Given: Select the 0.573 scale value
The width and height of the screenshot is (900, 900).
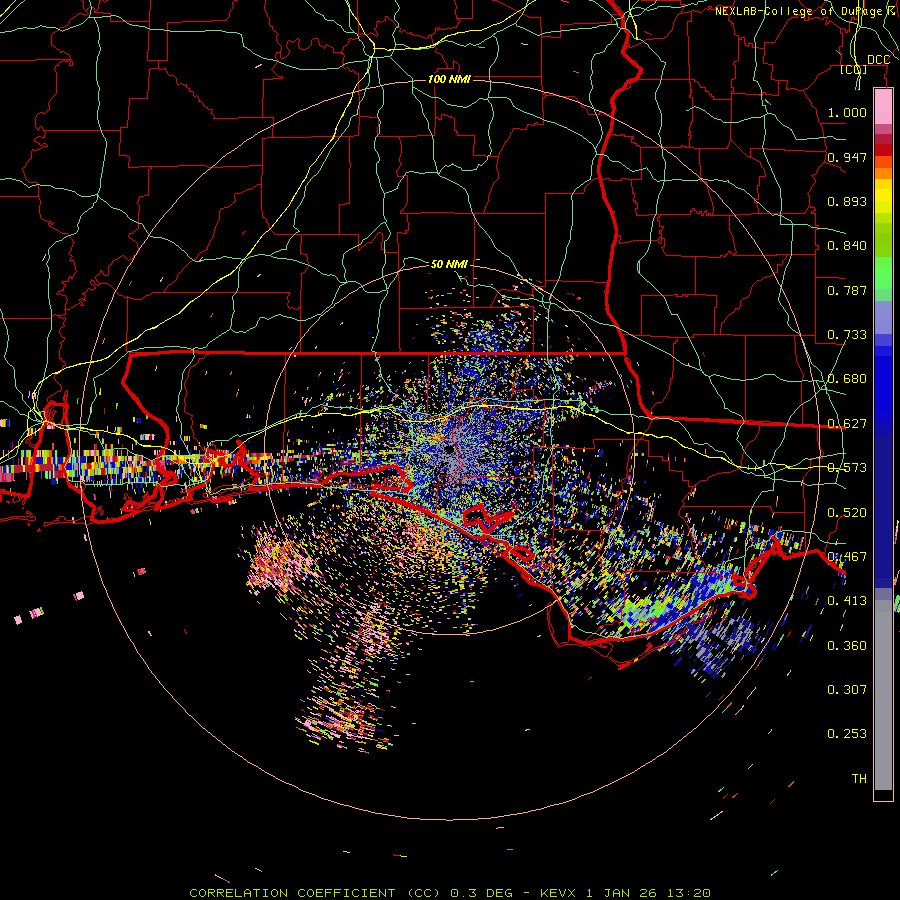Looking at the screenshot, I should [847, 468].
